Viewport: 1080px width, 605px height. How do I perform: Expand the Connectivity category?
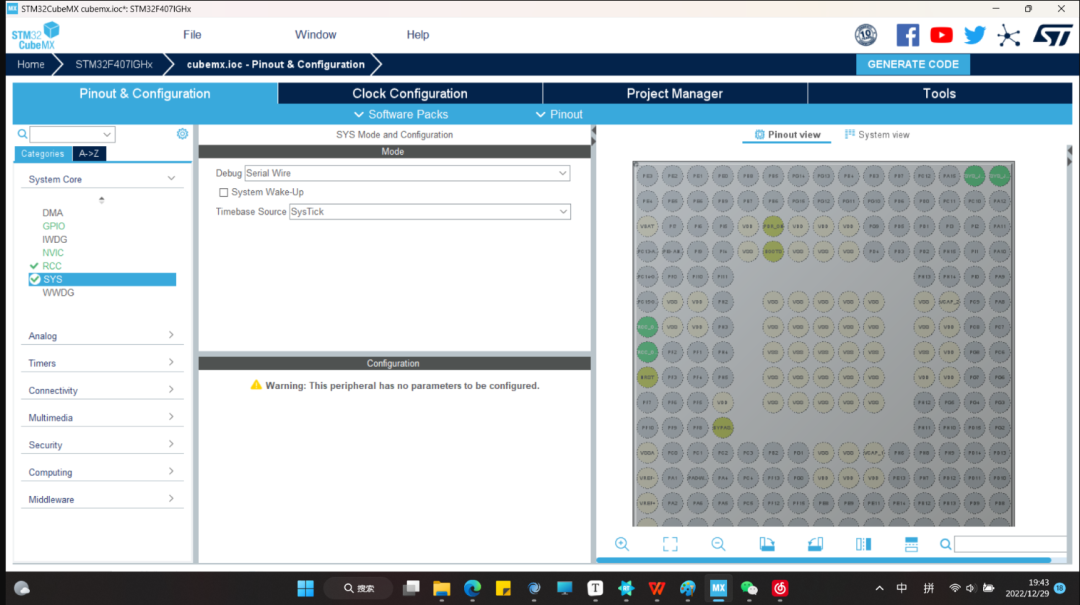(100, 390)
